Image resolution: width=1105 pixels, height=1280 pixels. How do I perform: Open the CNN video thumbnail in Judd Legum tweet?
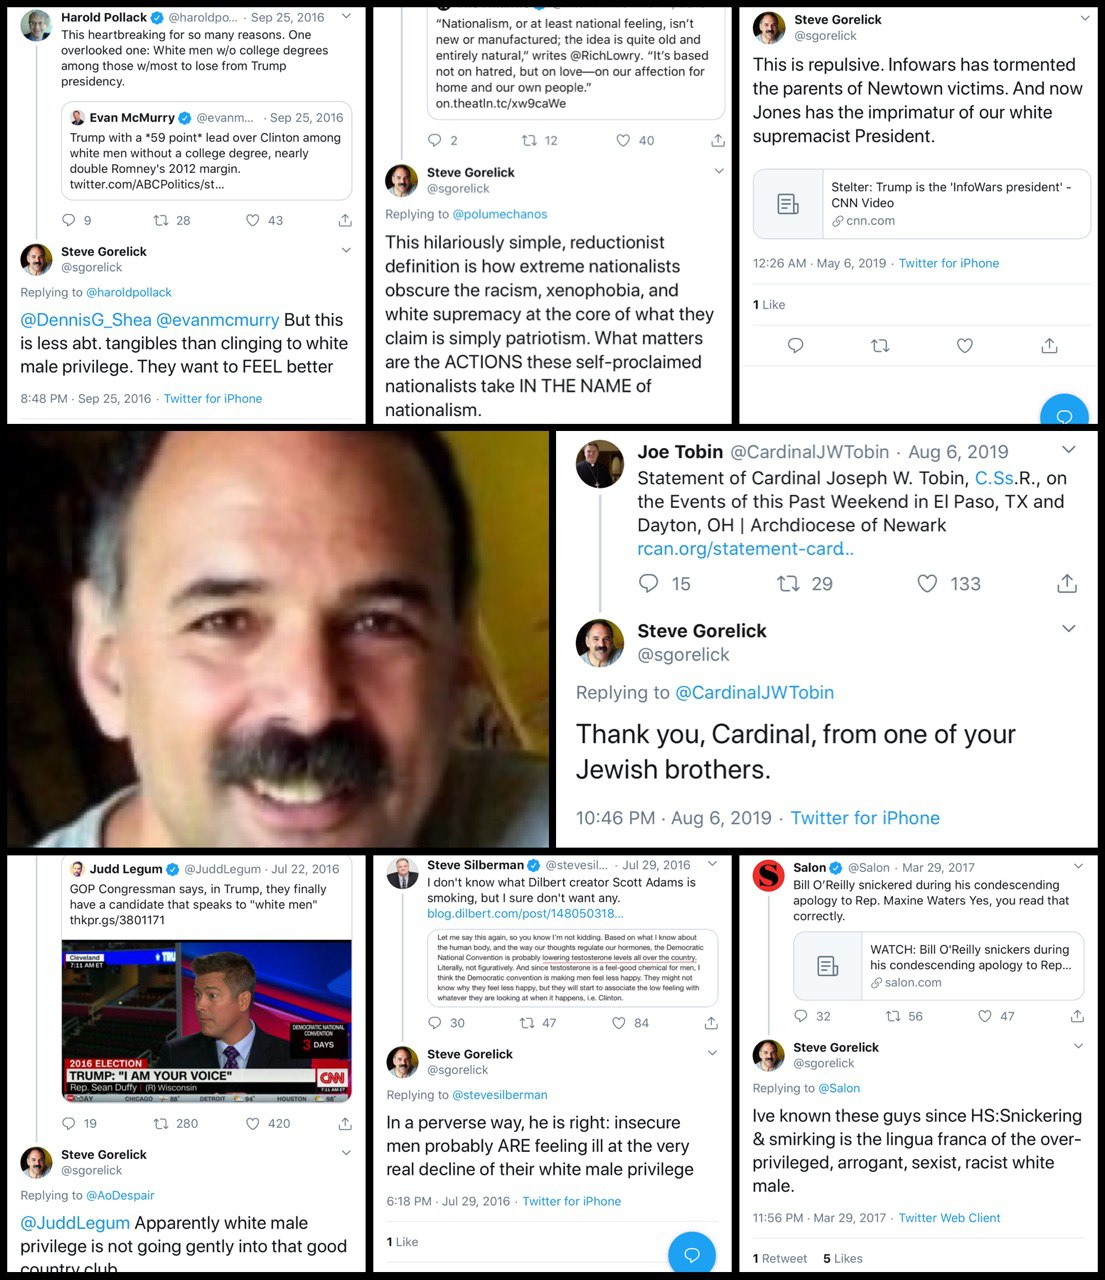[x=207, y=1021]
